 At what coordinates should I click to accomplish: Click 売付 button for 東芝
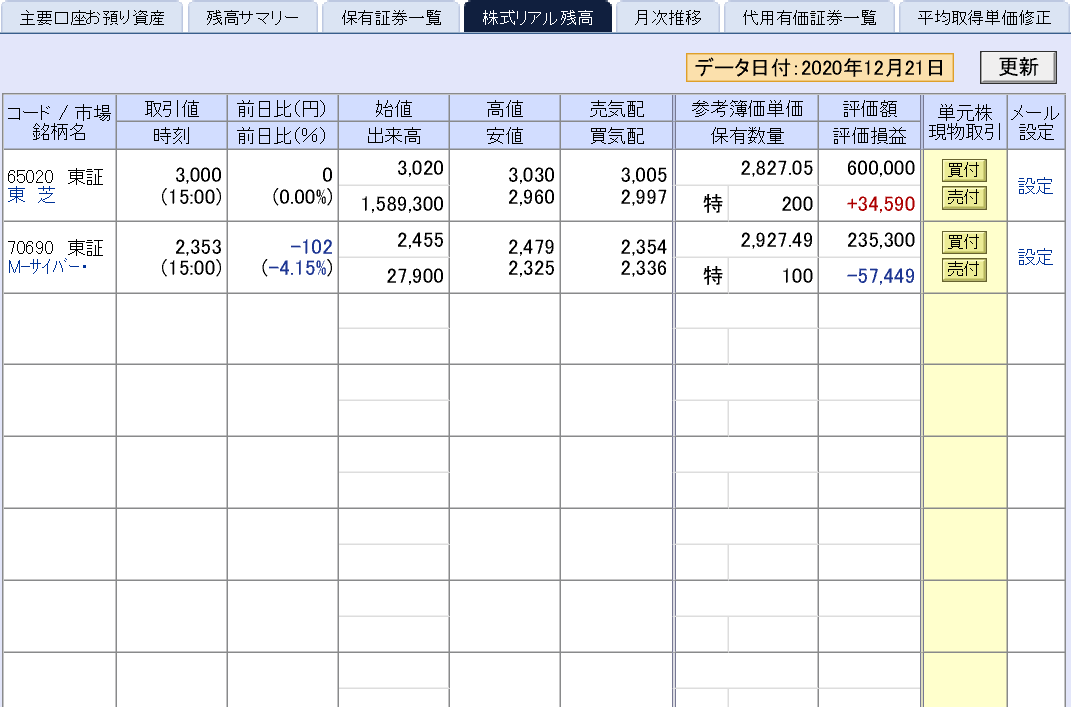[x=964, y=197]
